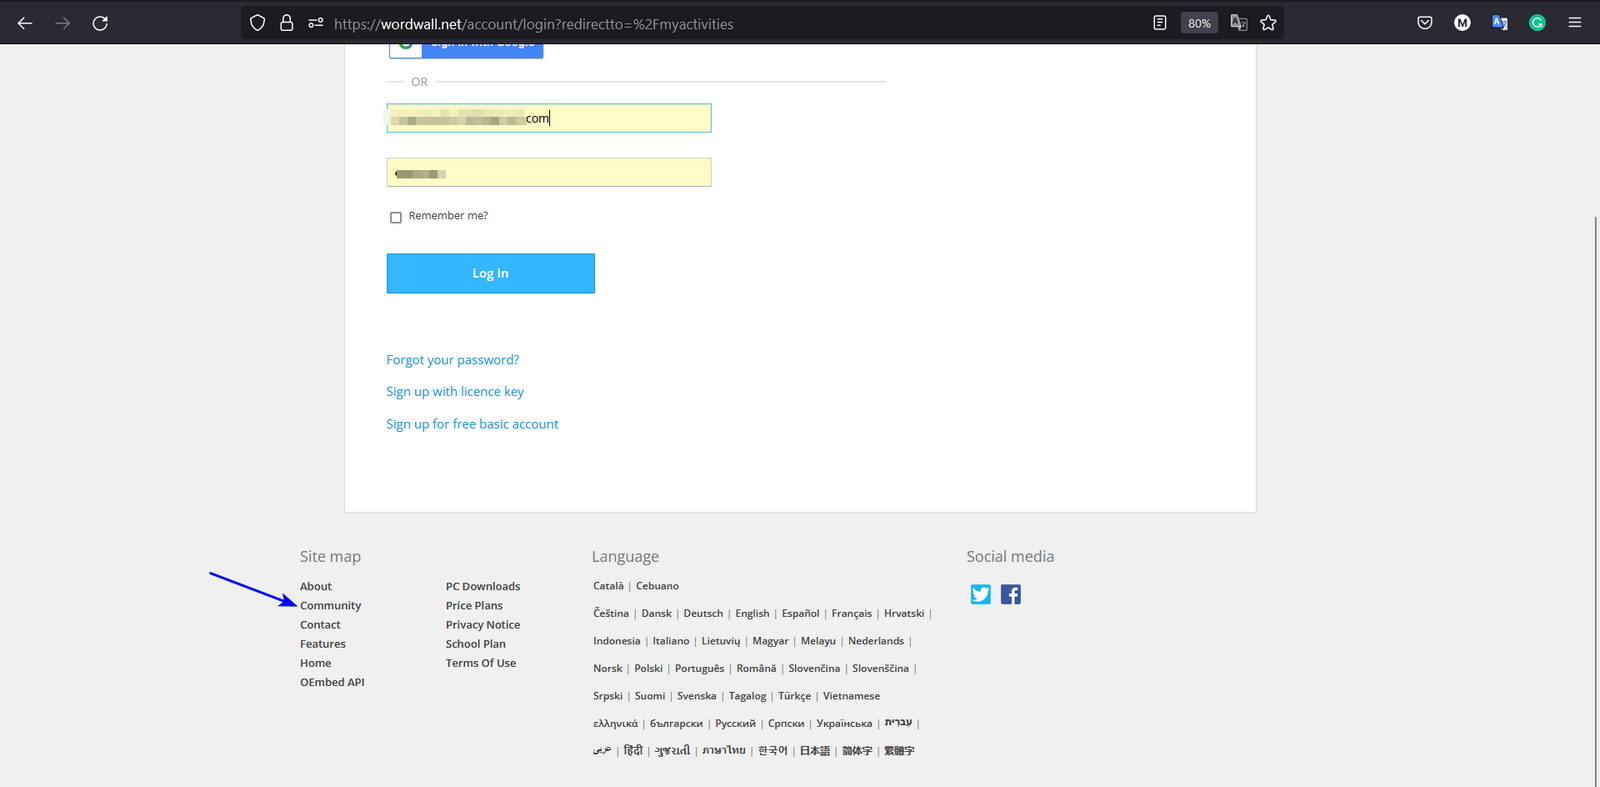Image resolution: width=1600 pixels, height=787 pixels.
Task: Click the browser back arrow
Action: (x=25, y=23)
